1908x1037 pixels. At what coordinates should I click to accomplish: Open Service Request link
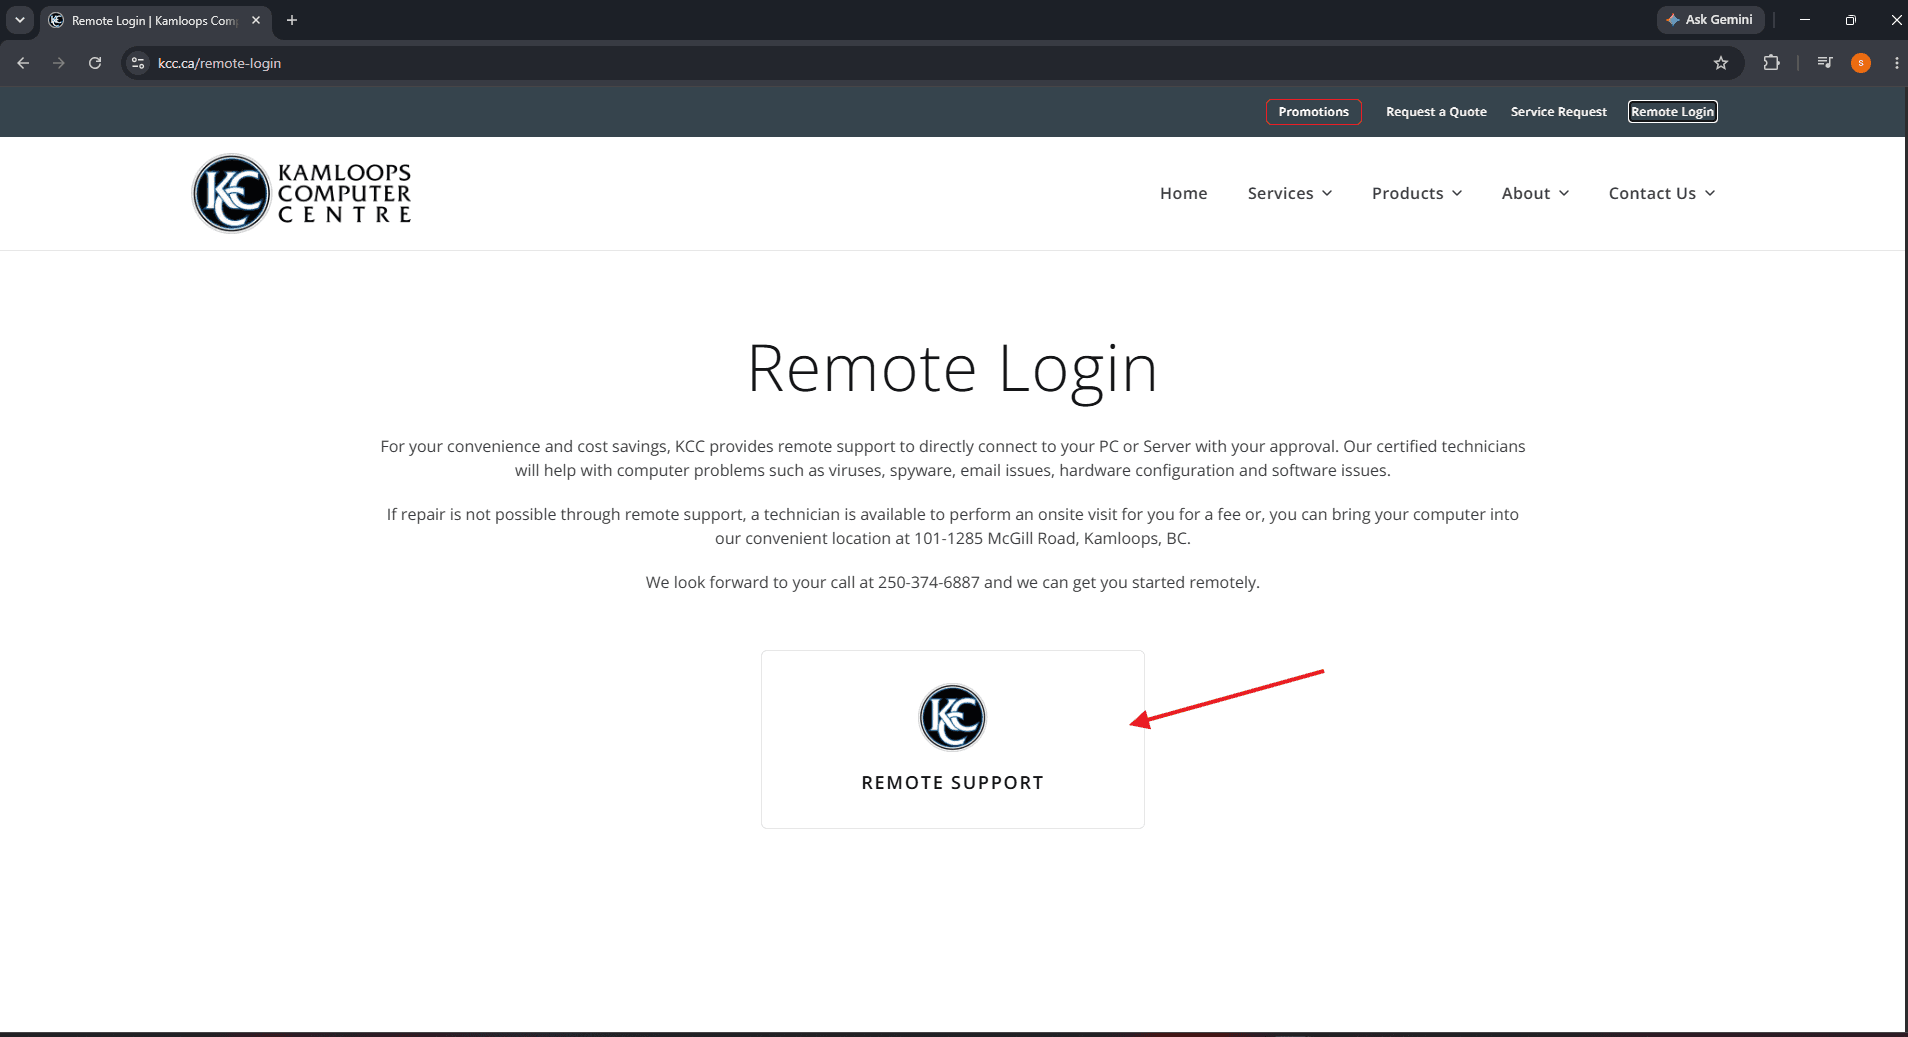(1558, 112)
